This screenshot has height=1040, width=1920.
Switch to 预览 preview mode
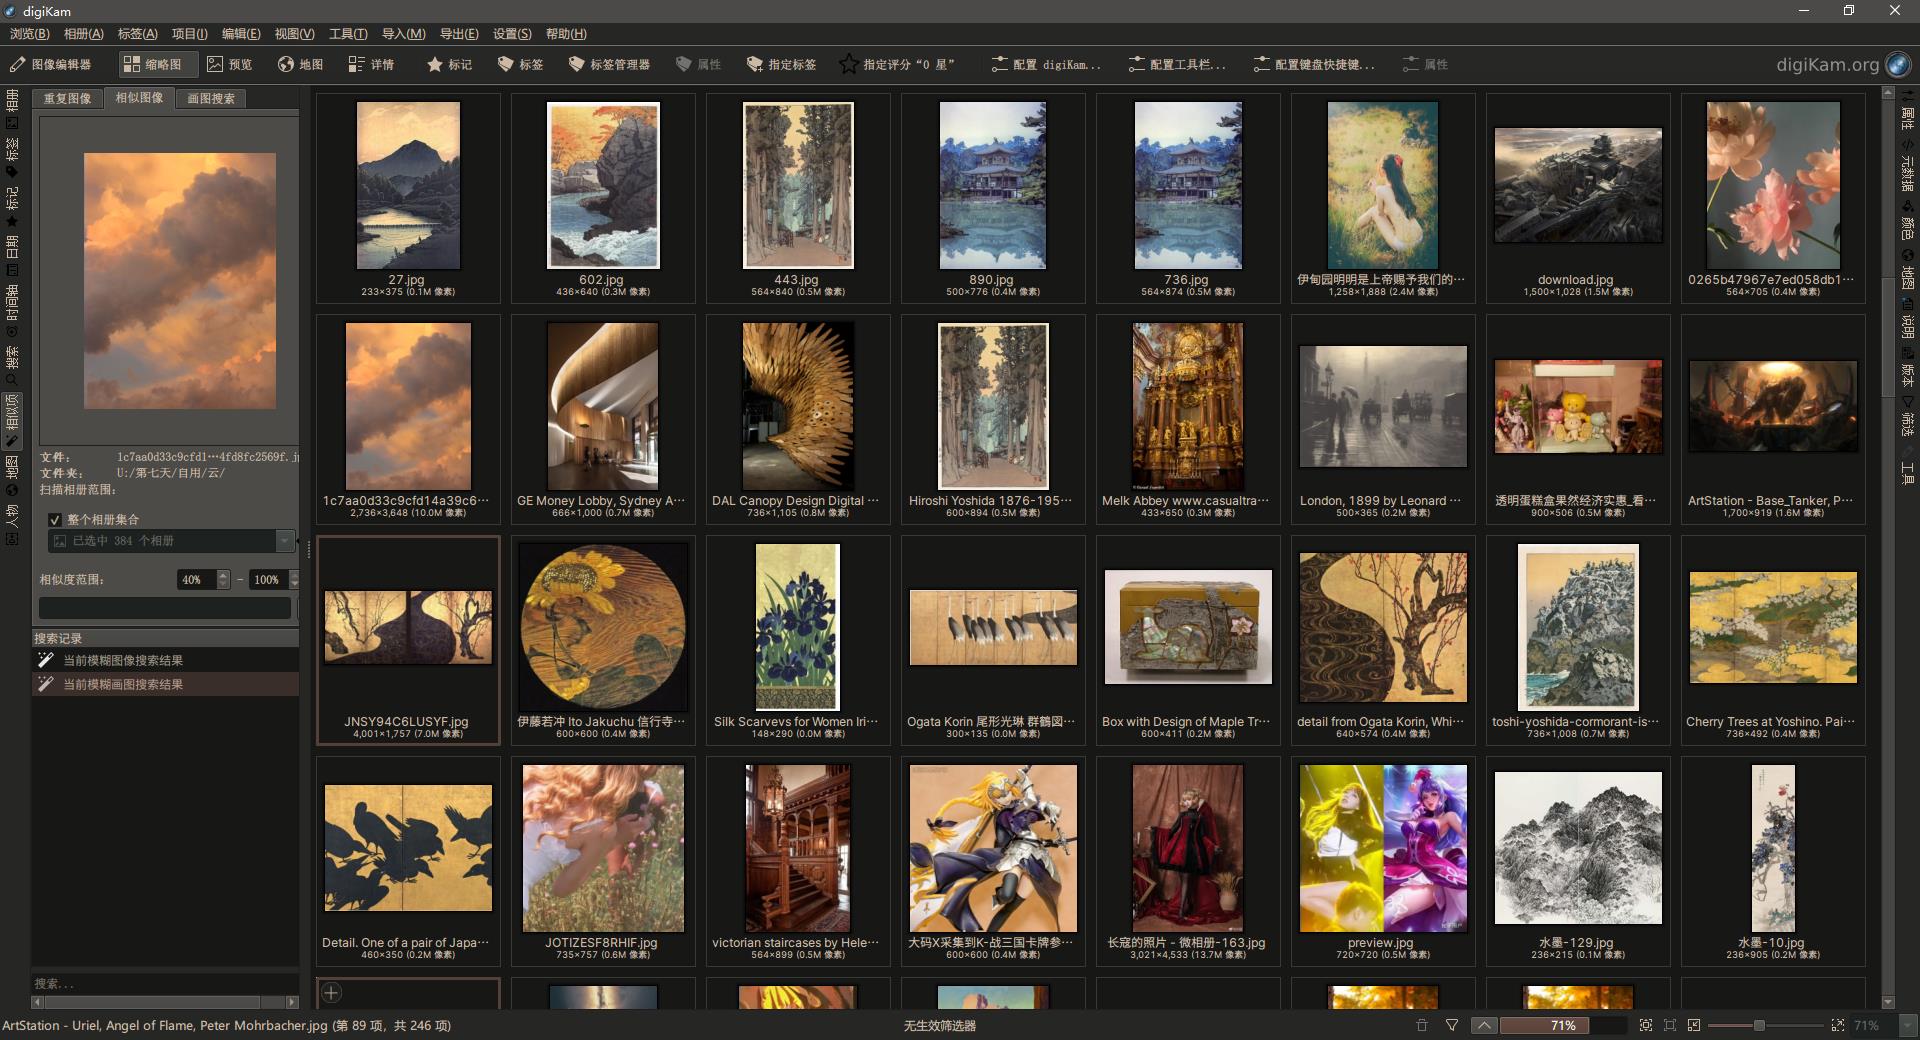(x=230, y=64)
